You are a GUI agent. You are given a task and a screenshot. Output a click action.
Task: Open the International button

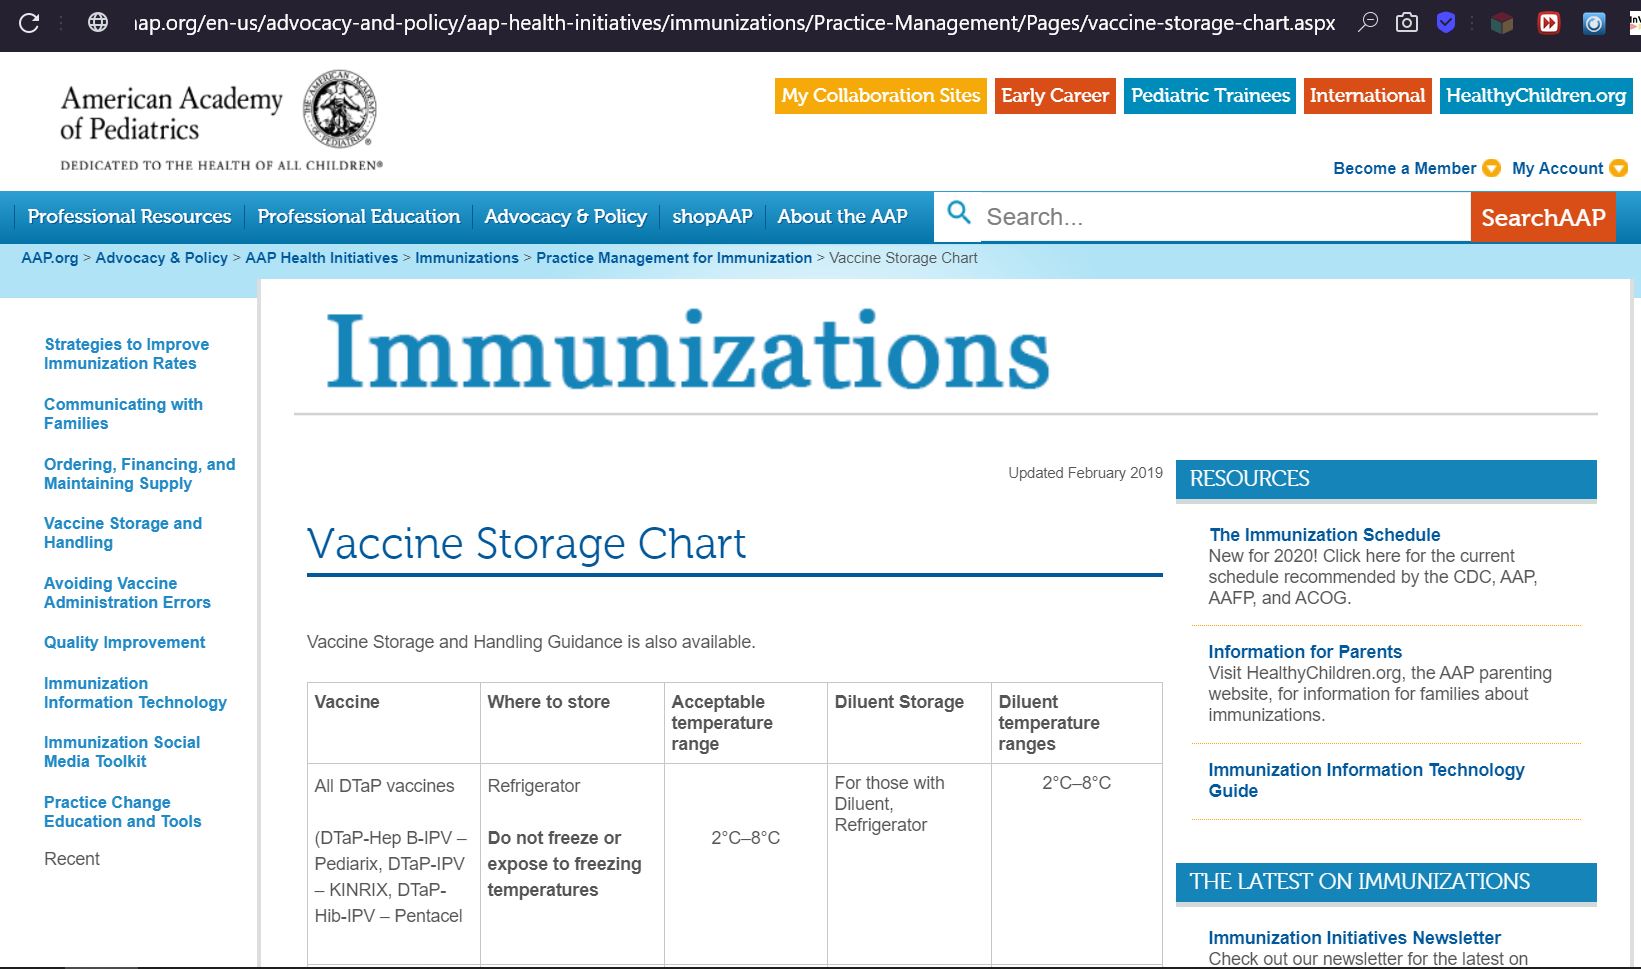1367,96
